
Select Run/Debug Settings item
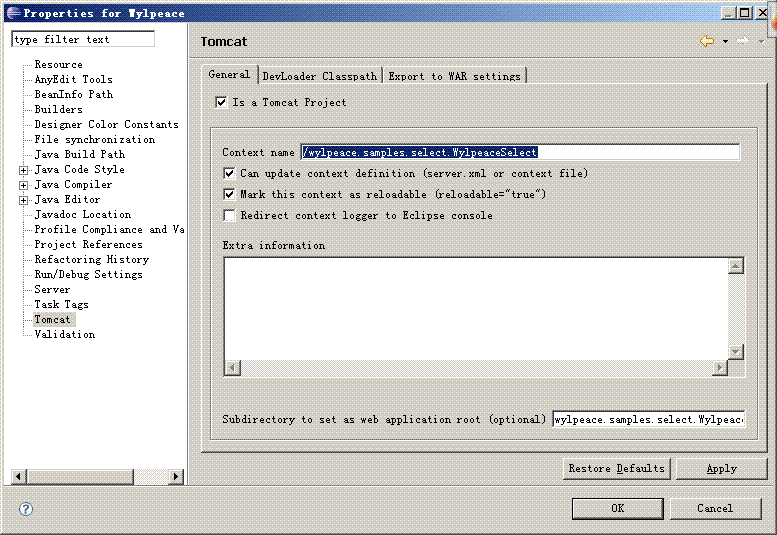click(x=88, y=274)
